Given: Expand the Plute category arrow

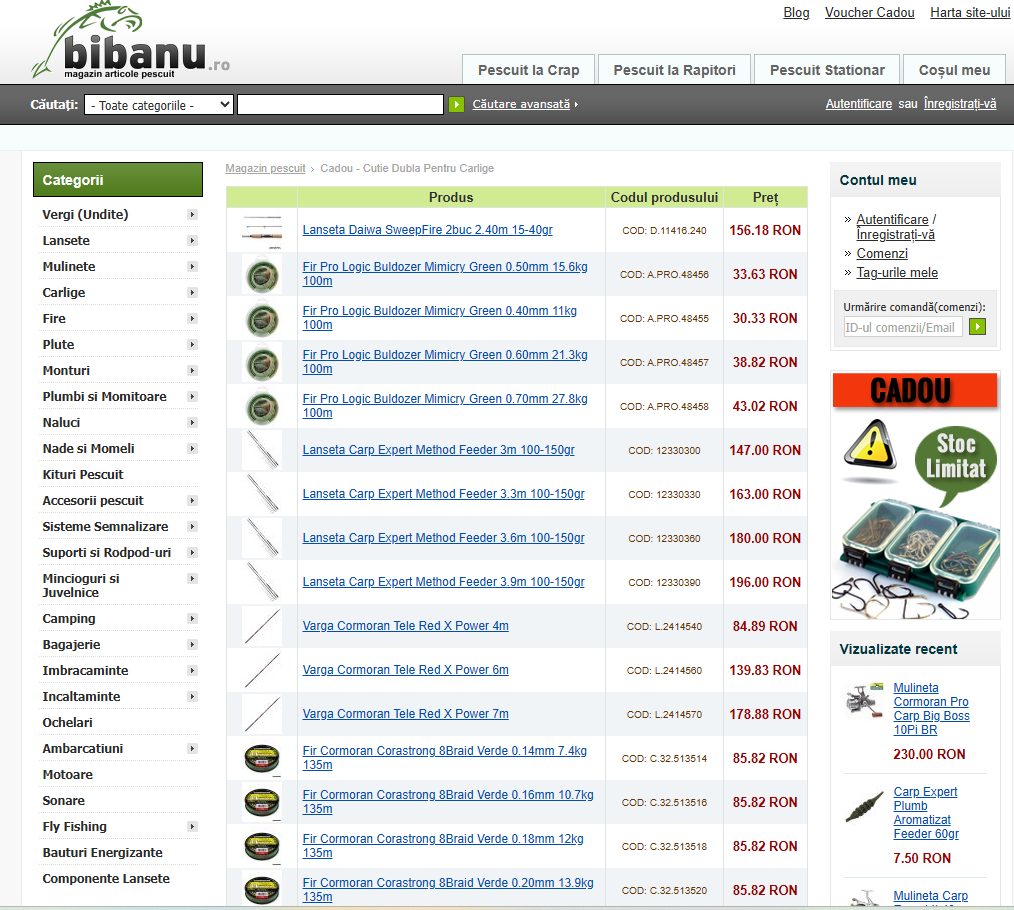Looking at the screenshot, I should [192, 345].
